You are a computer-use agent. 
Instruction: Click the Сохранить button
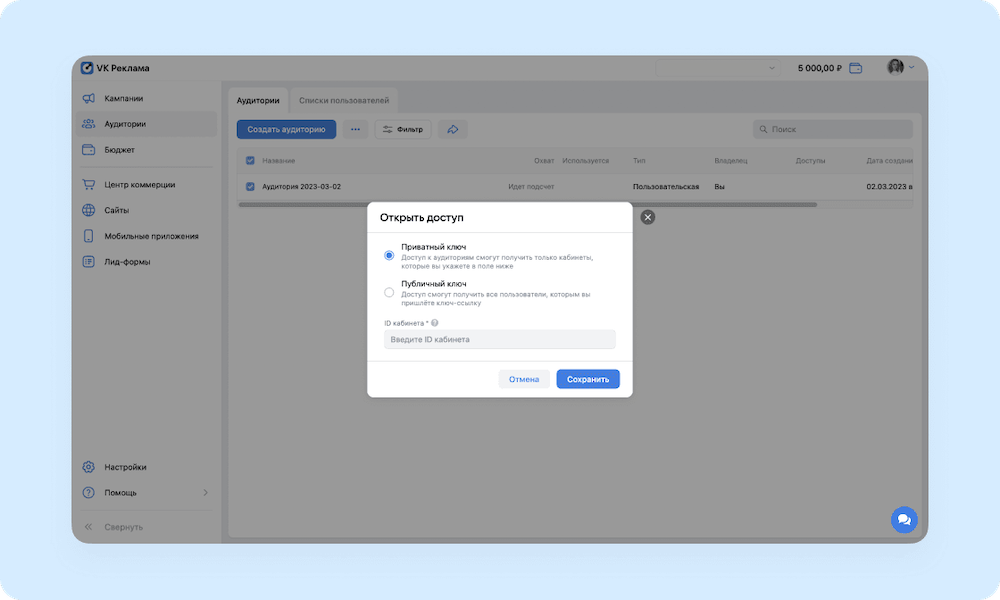(588, 379)
